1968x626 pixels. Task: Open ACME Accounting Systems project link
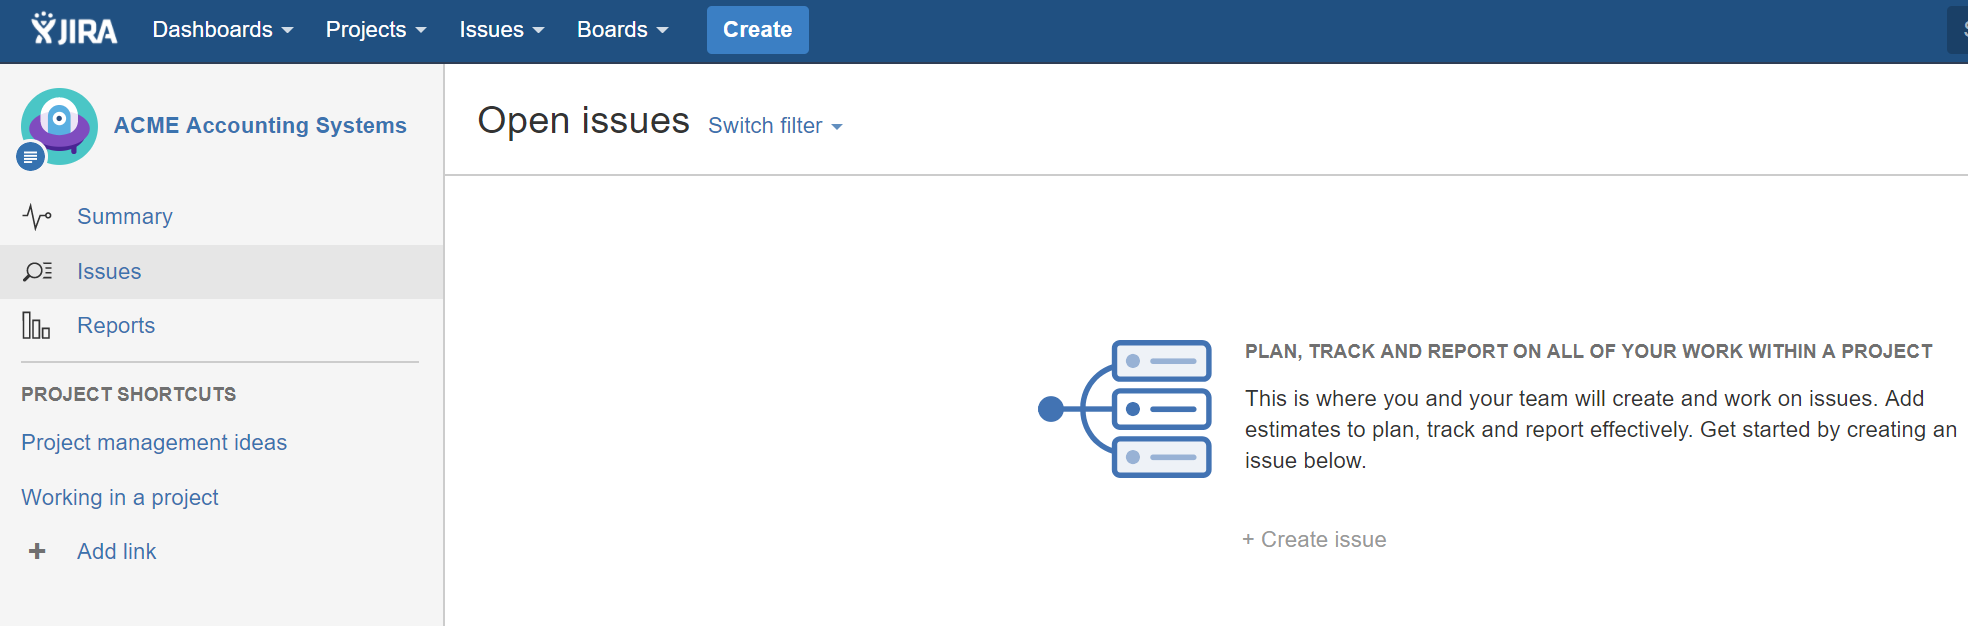click(x=260, y=126)
